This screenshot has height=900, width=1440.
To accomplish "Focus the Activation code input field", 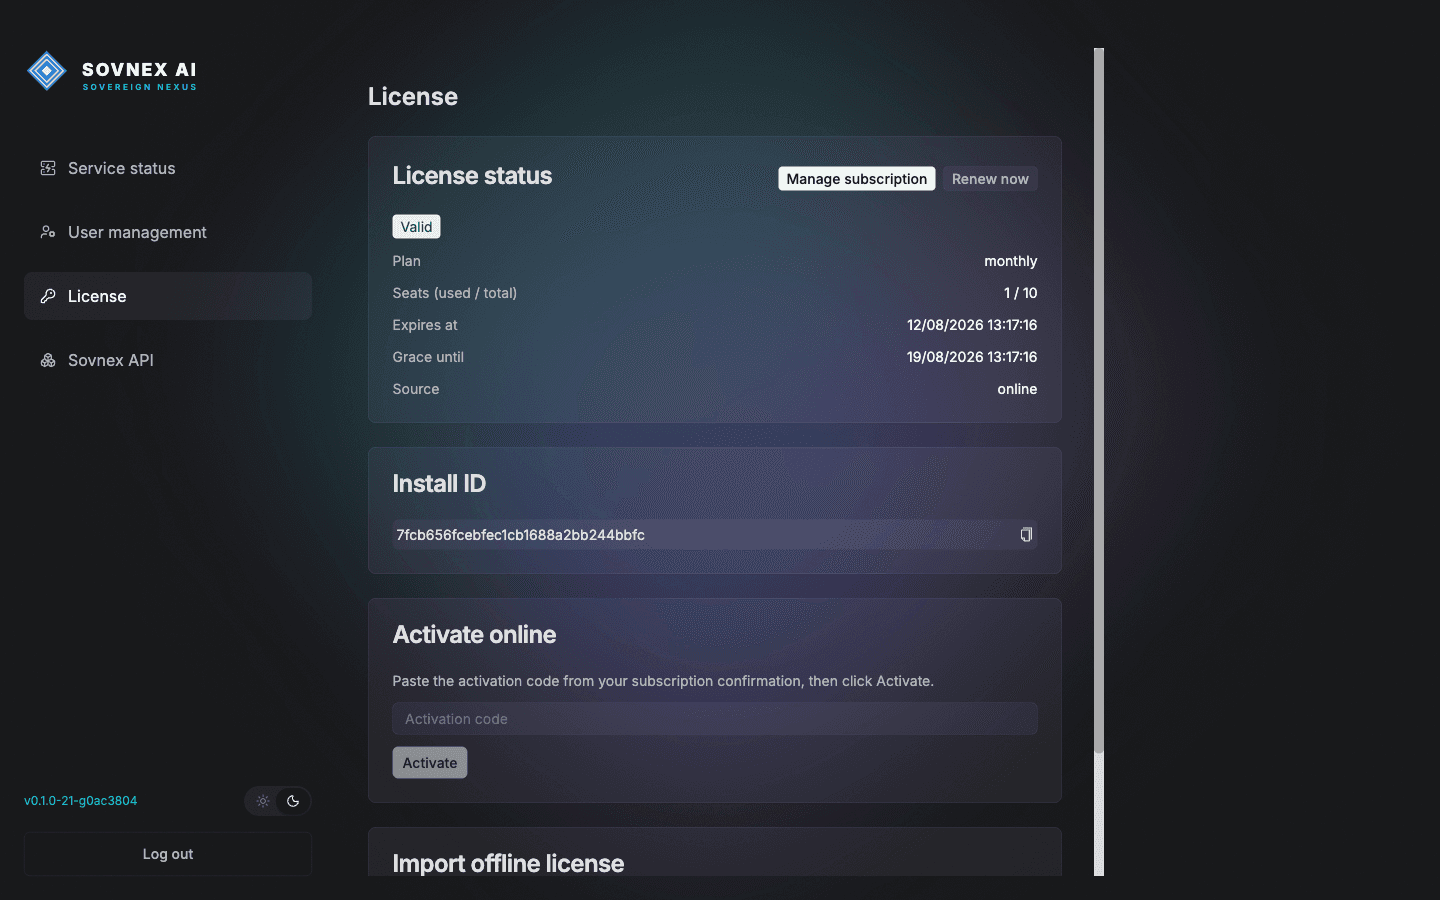I will click(x=715, y=719).
